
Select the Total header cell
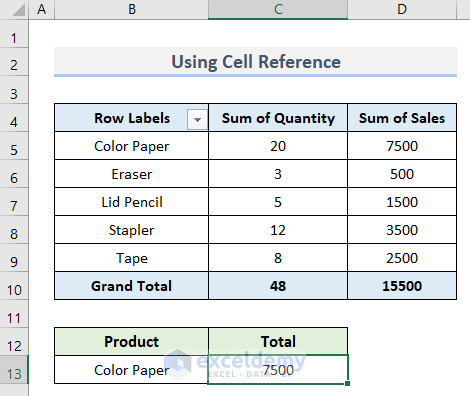click(278, 342)
